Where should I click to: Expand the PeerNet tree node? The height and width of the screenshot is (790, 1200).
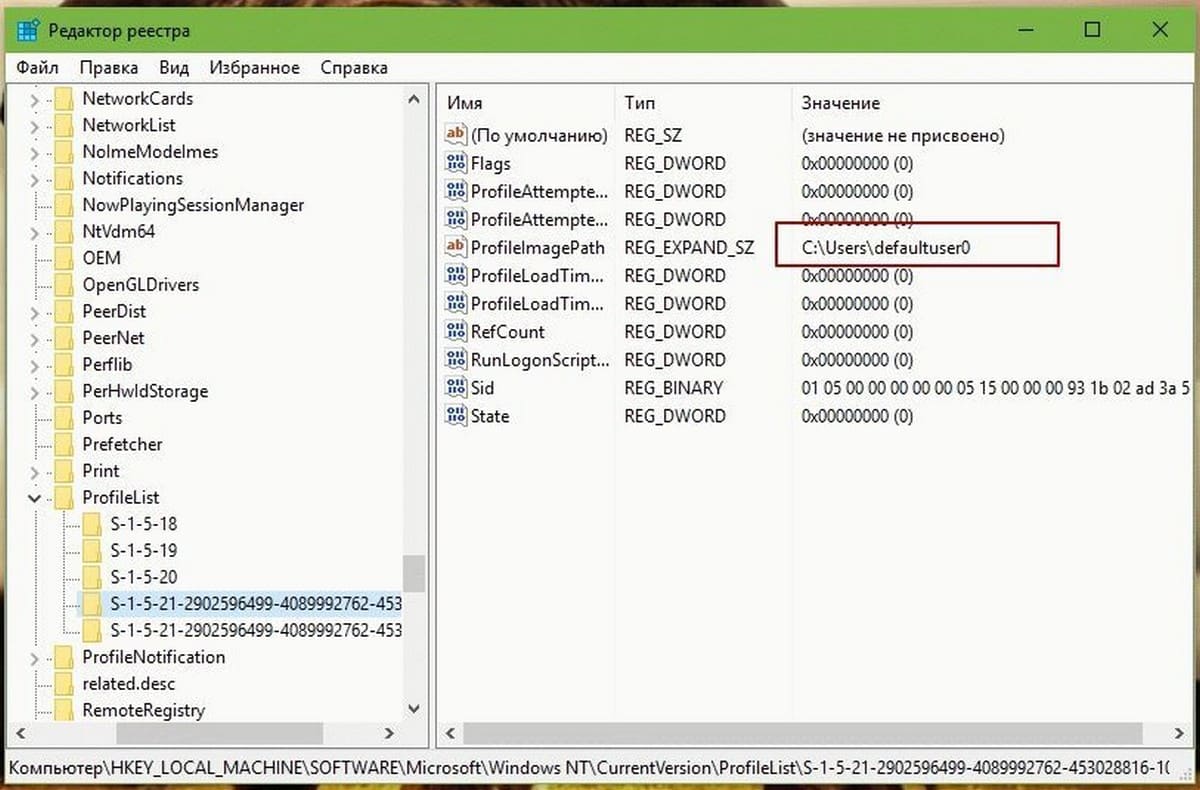click(x=36, y=338)
